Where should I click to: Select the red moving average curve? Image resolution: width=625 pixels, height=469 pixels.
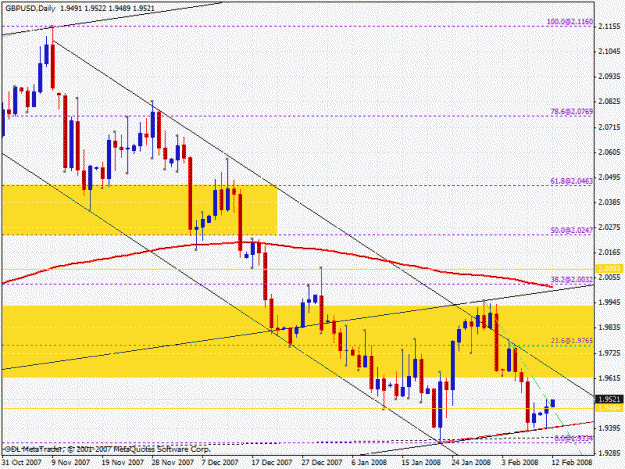pos(277,244)
